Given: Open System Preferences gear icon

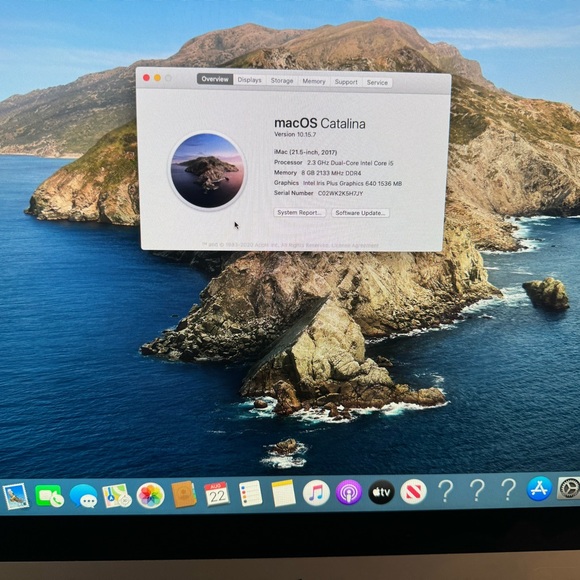Looking at the screenshot, I should [569, 488].
